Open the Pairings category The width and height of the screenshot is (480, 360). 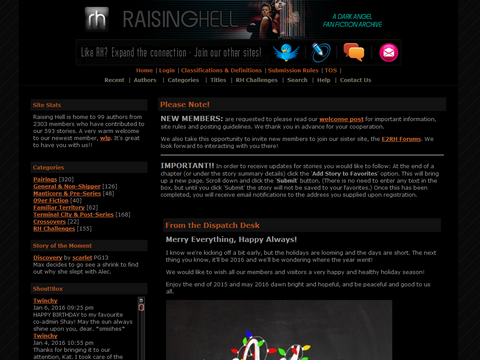click(x=45, y=179)
